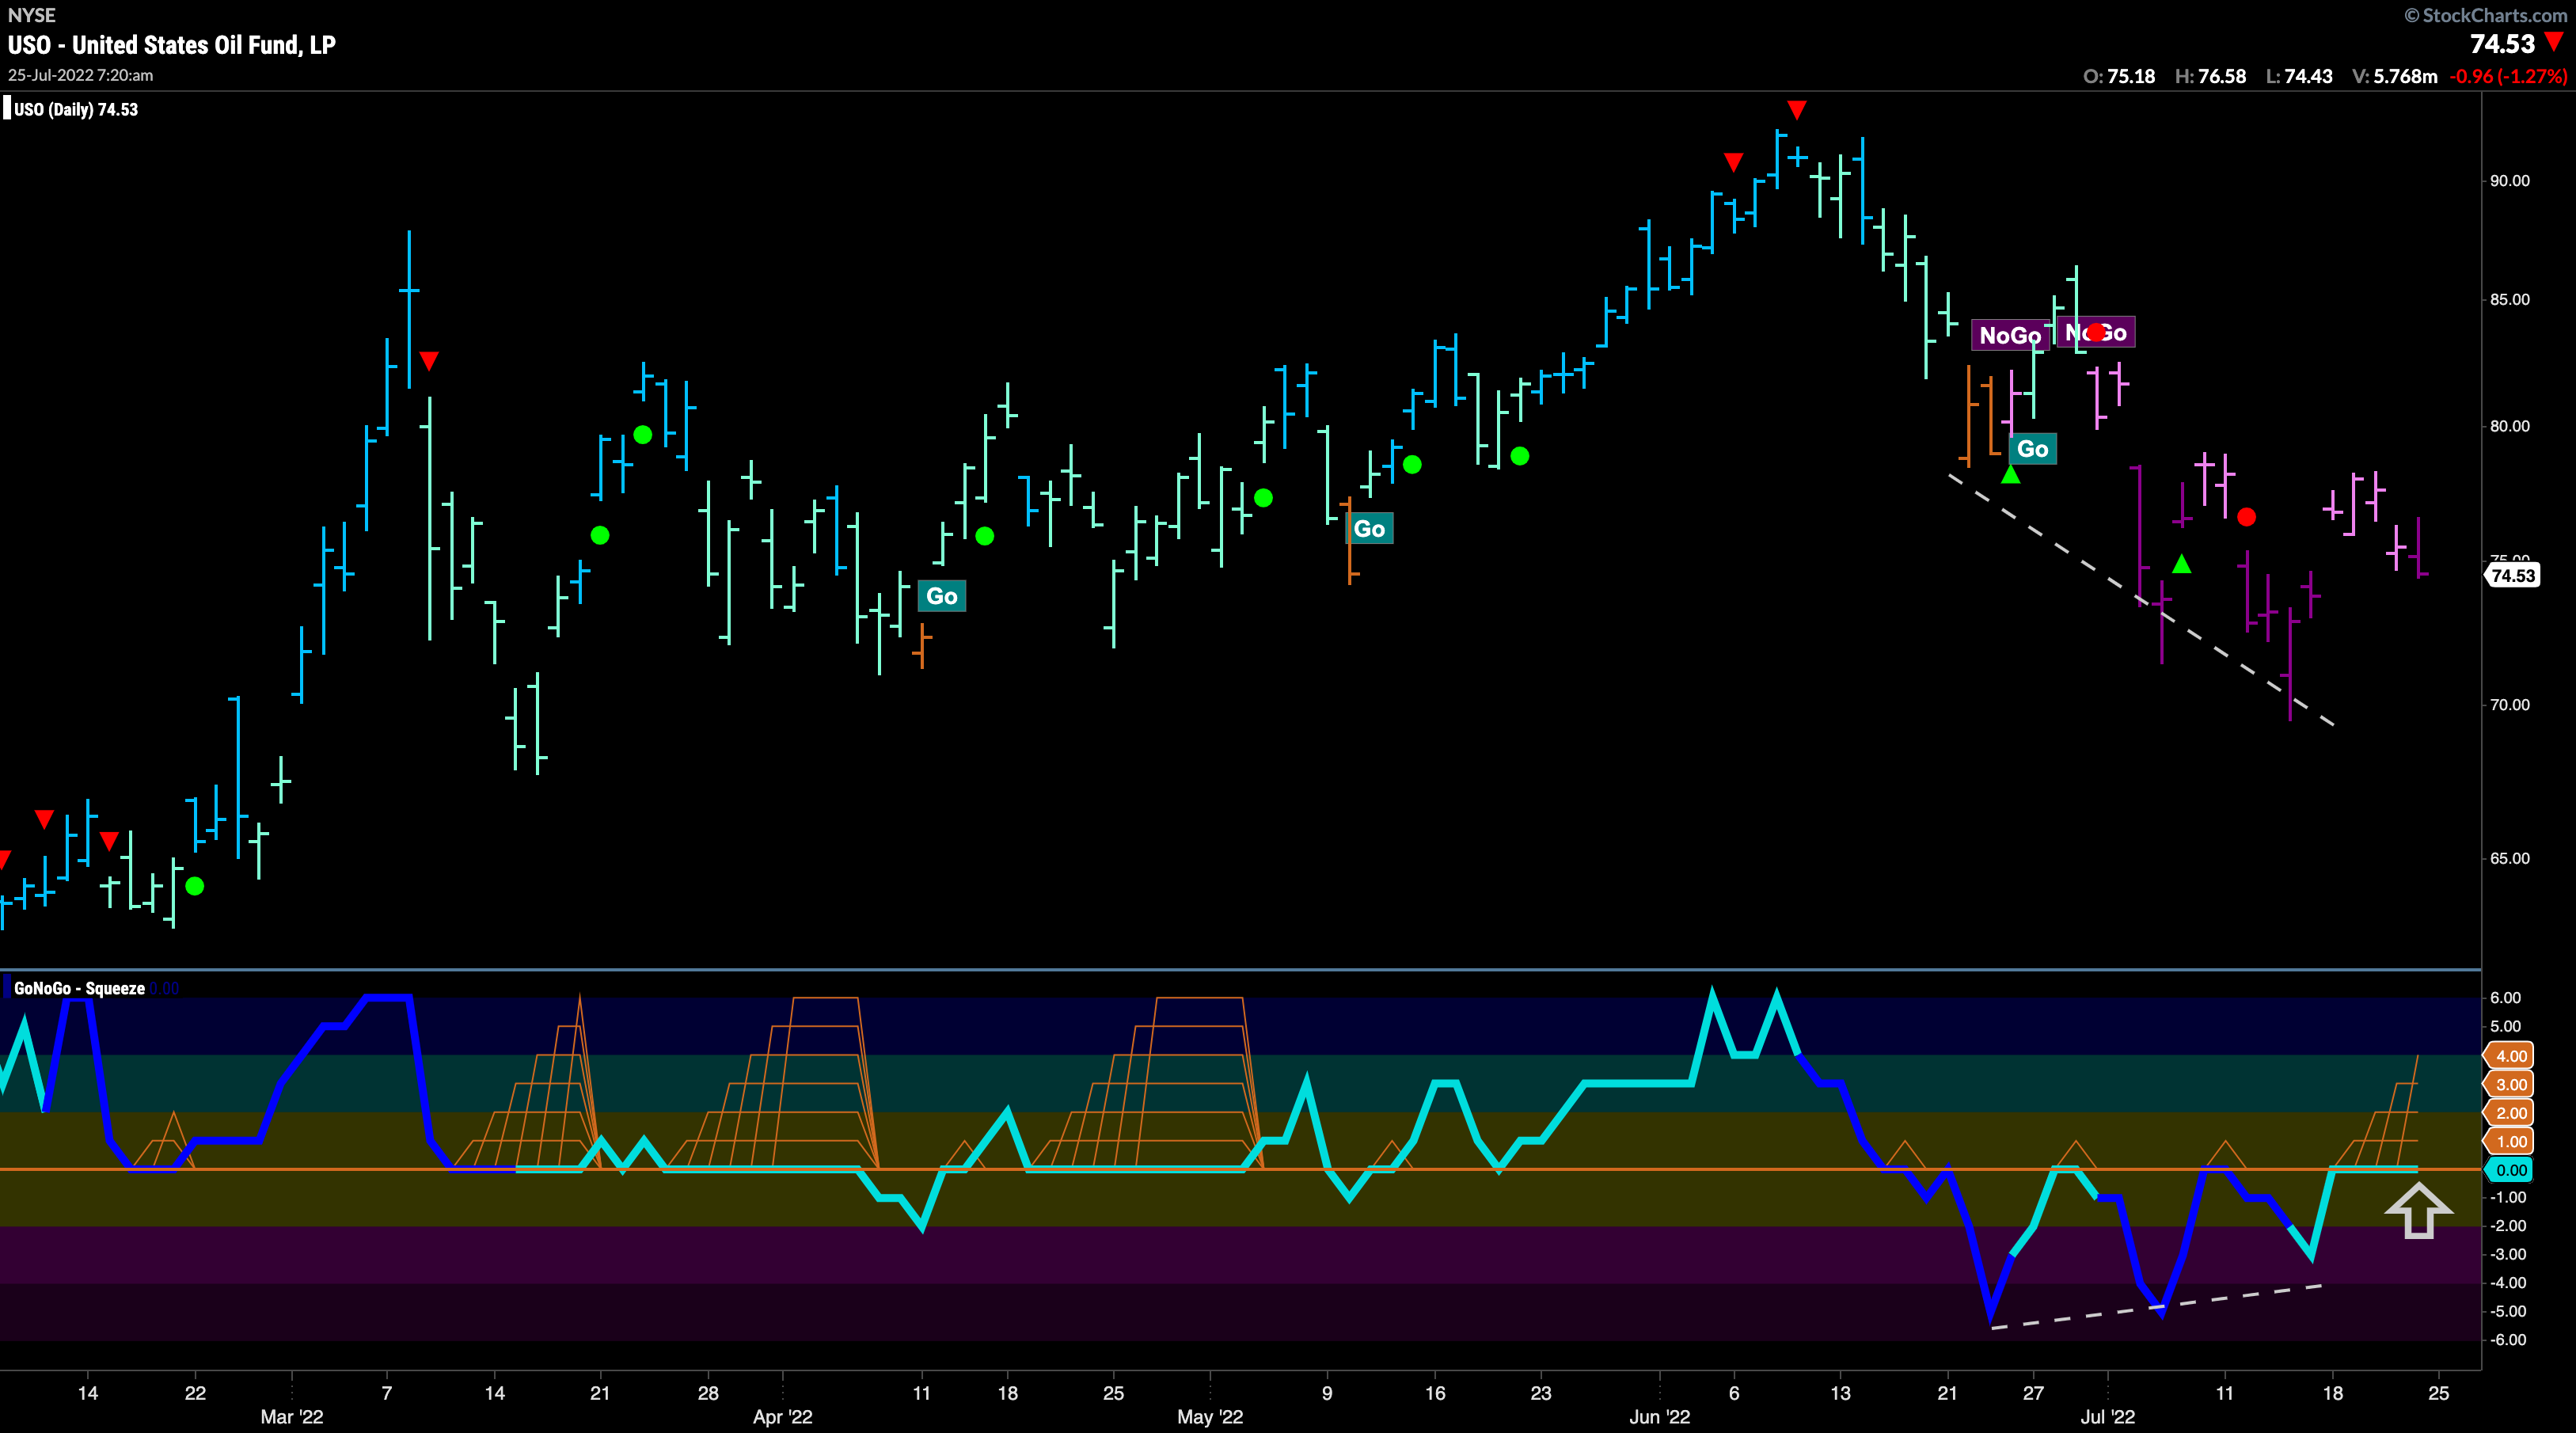Click the orange 3.00 squeeze level tag

pos(2510,1084)
